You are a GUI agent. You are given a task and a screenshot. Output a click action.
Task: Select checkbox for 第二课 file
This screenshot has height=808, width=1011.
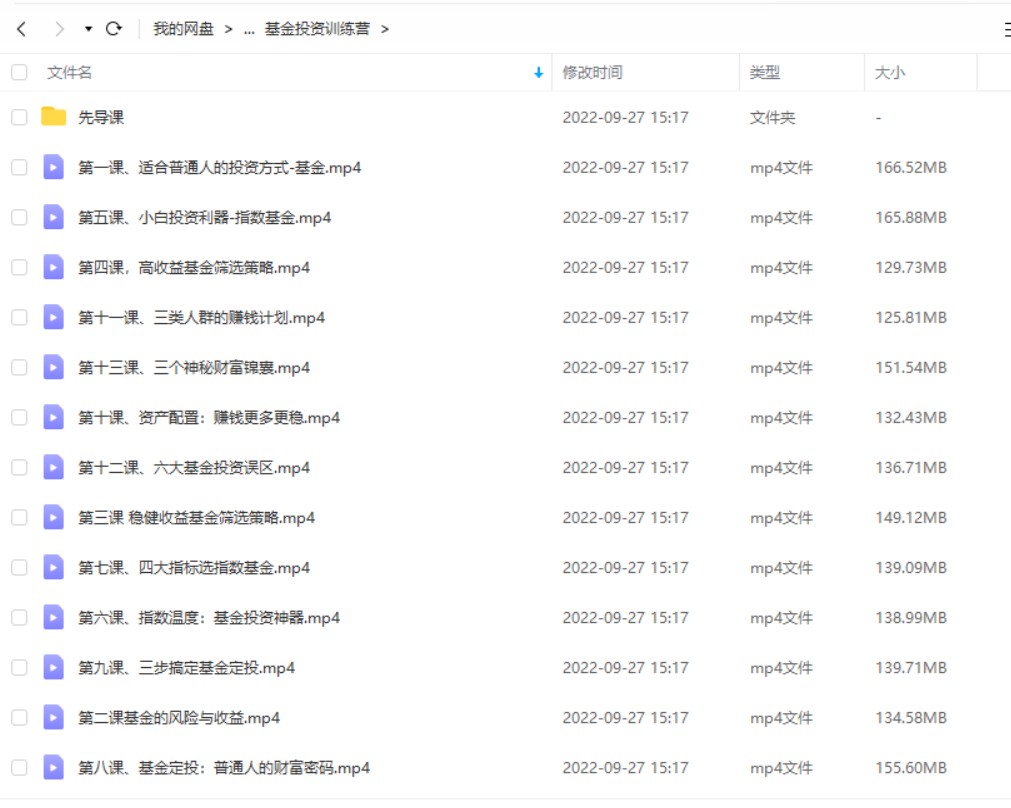point(19,718)
